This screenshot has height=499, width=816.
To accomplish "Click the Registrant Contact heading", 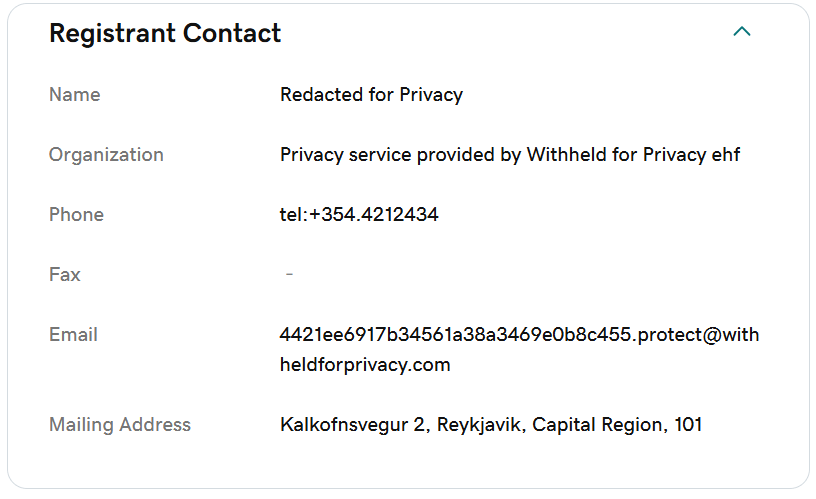I will point(165,33).
